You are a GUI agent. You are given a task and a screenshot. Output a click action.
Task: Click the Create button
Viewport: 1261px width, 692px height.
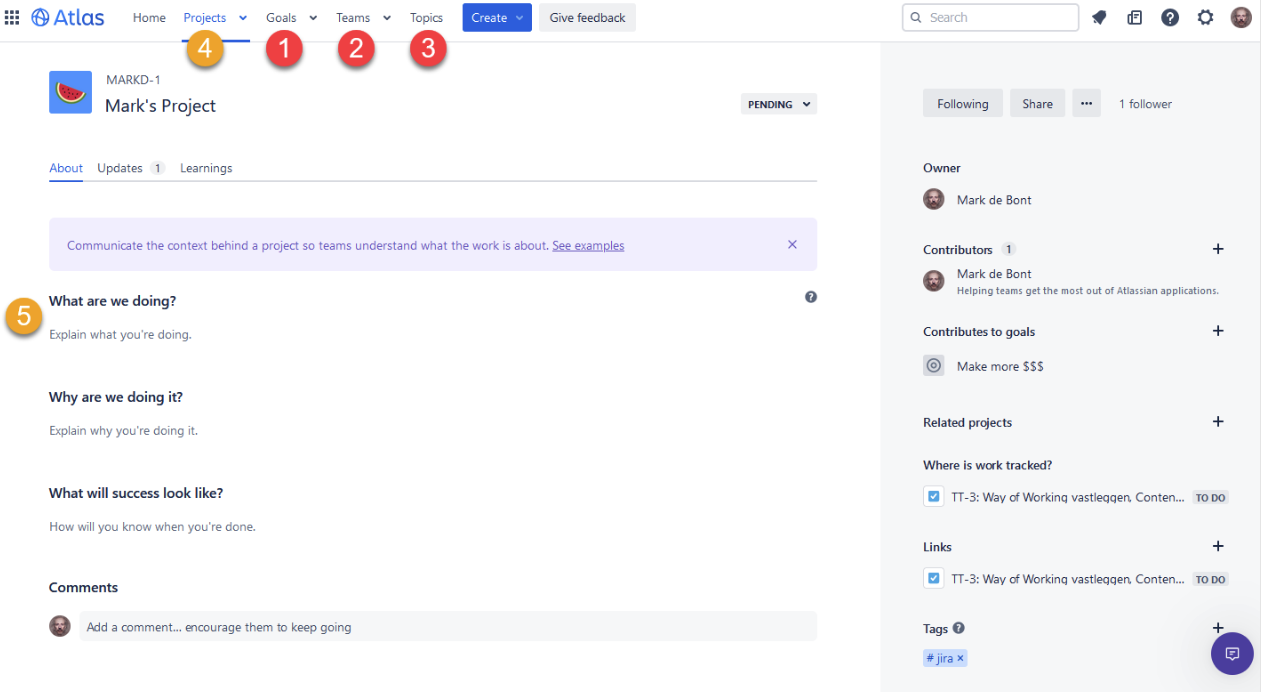496,17
